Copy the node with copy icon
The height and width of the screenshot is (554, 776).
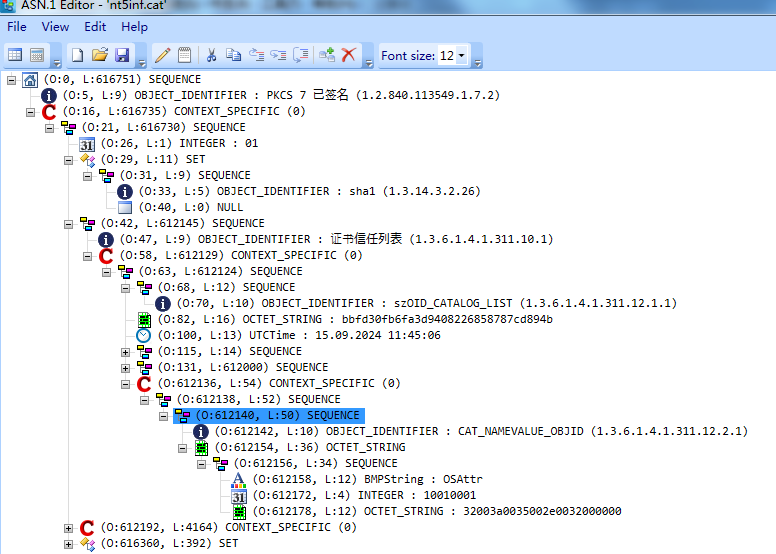tap(233, 55)
